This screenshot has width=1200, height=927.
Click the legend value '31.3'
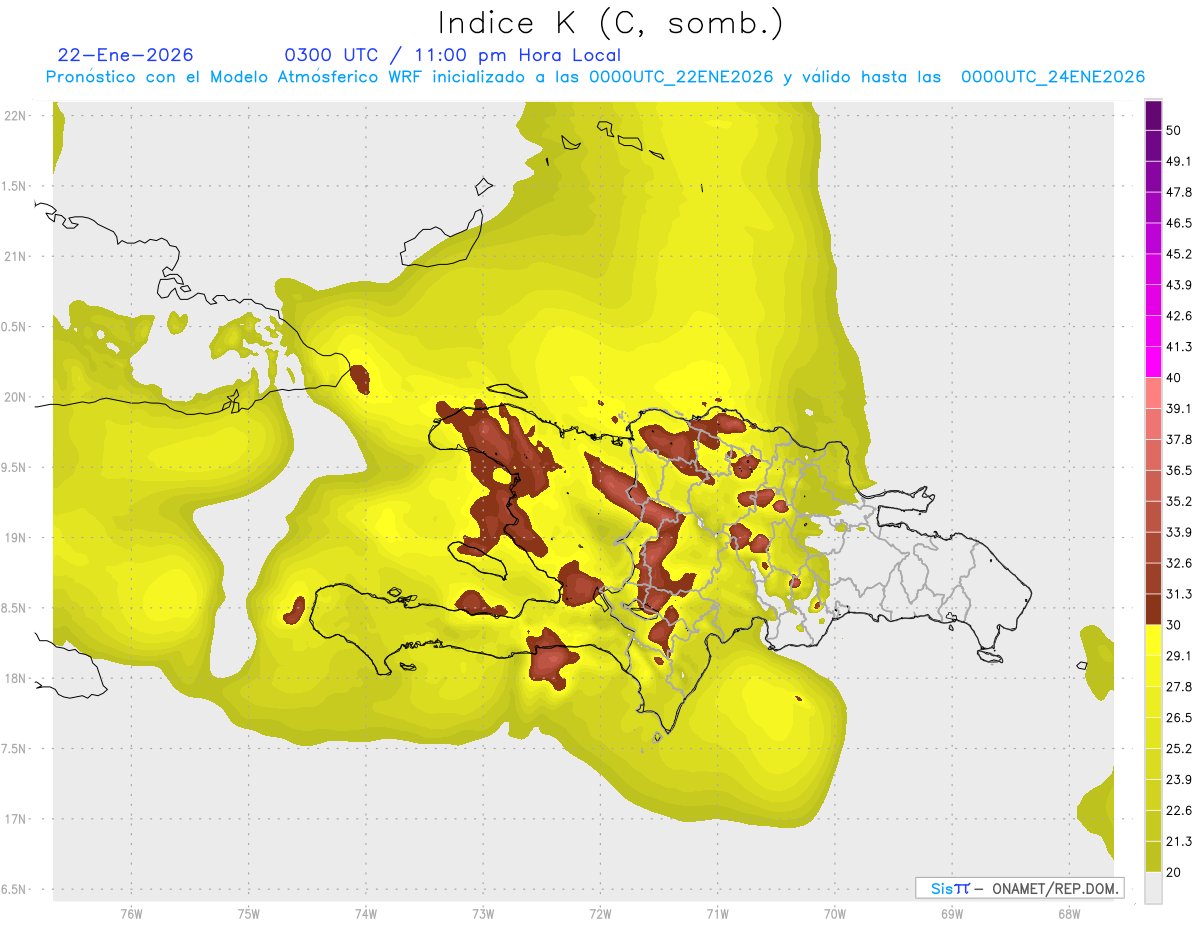(1178, 594)
